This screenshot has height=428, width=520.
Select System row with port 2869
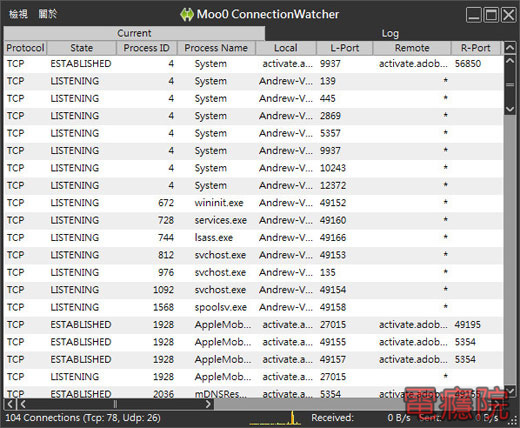click(254, 116)
